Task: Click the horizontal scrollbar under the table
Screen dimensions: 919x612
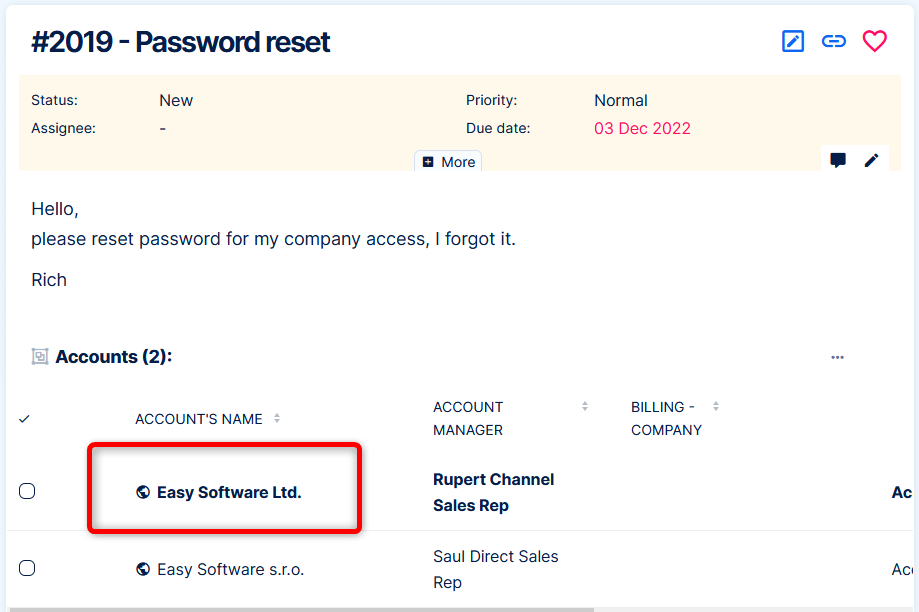Action: coord(300,608)
